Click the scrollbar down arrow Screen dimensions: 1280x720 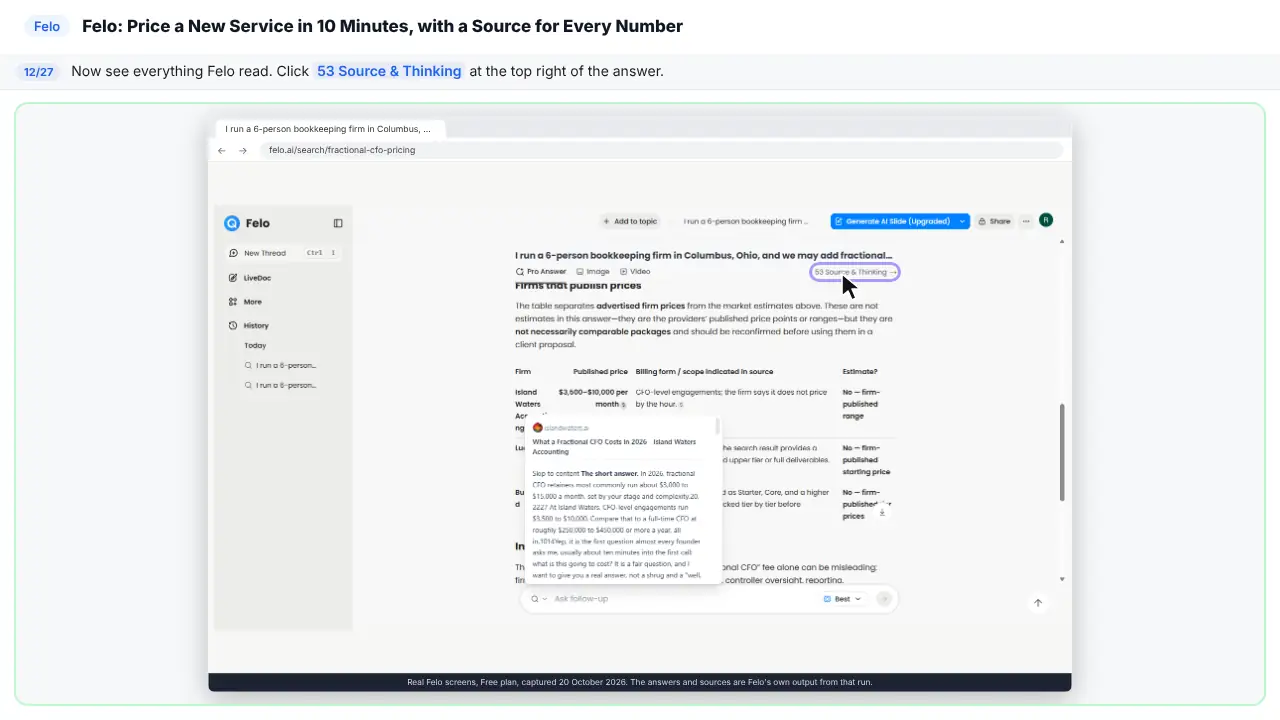(1061, 579)
